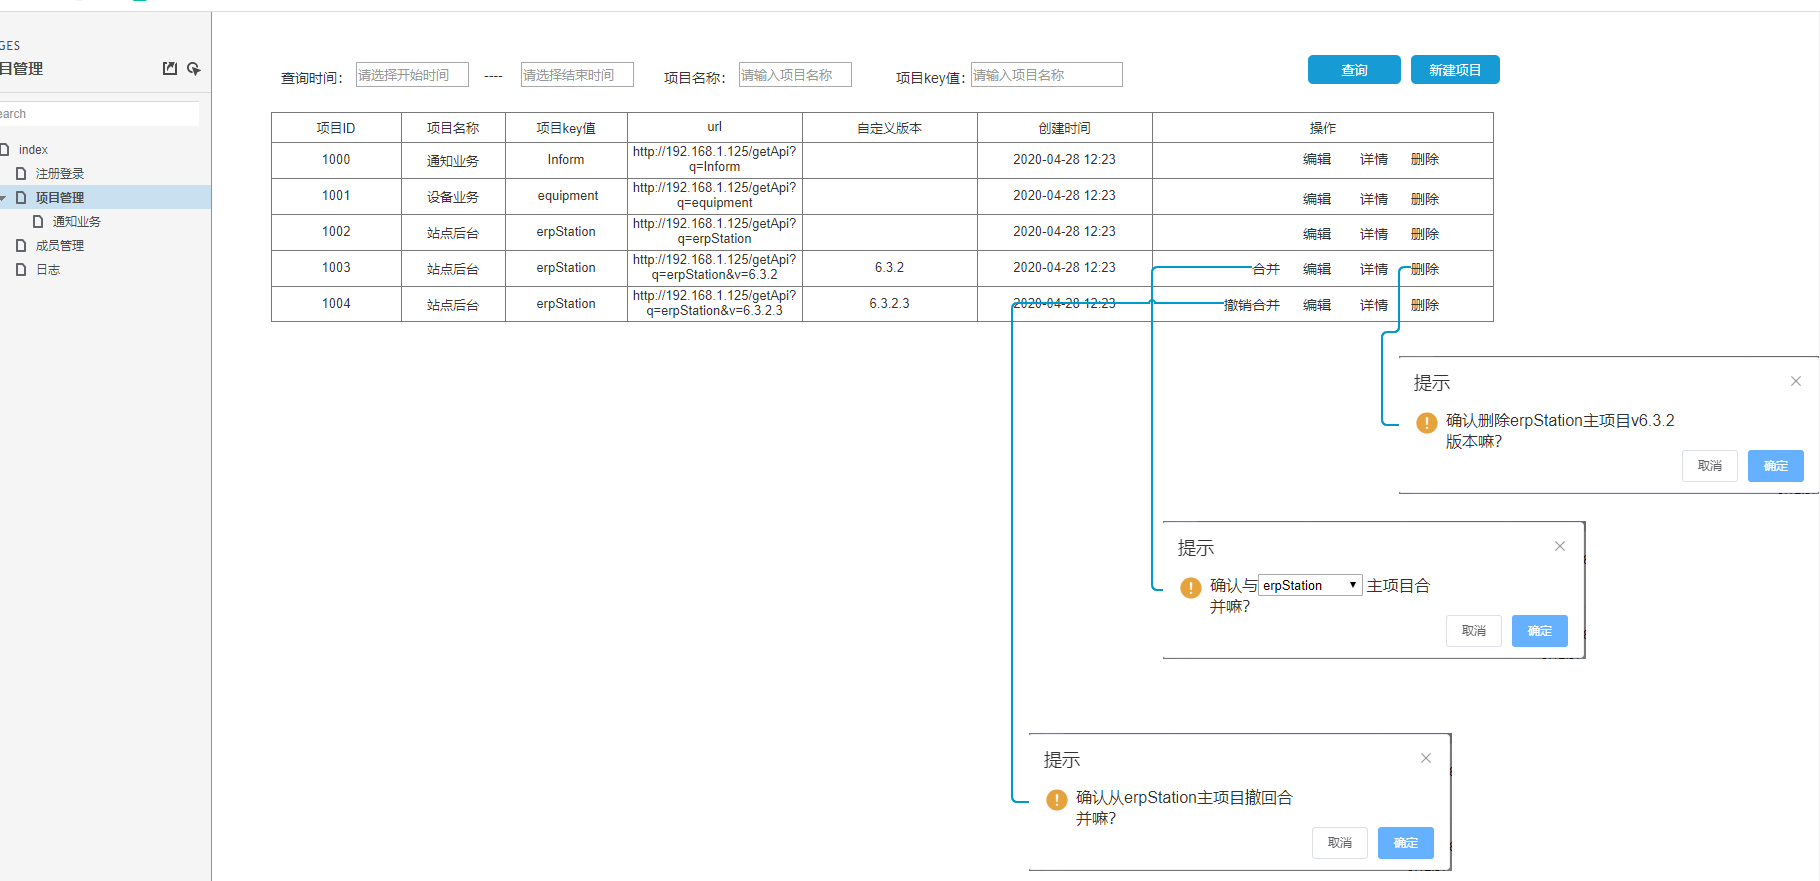Open the 日志 page
The height and width of the screenshot is (881, 1820).
[x=48, y=269]
